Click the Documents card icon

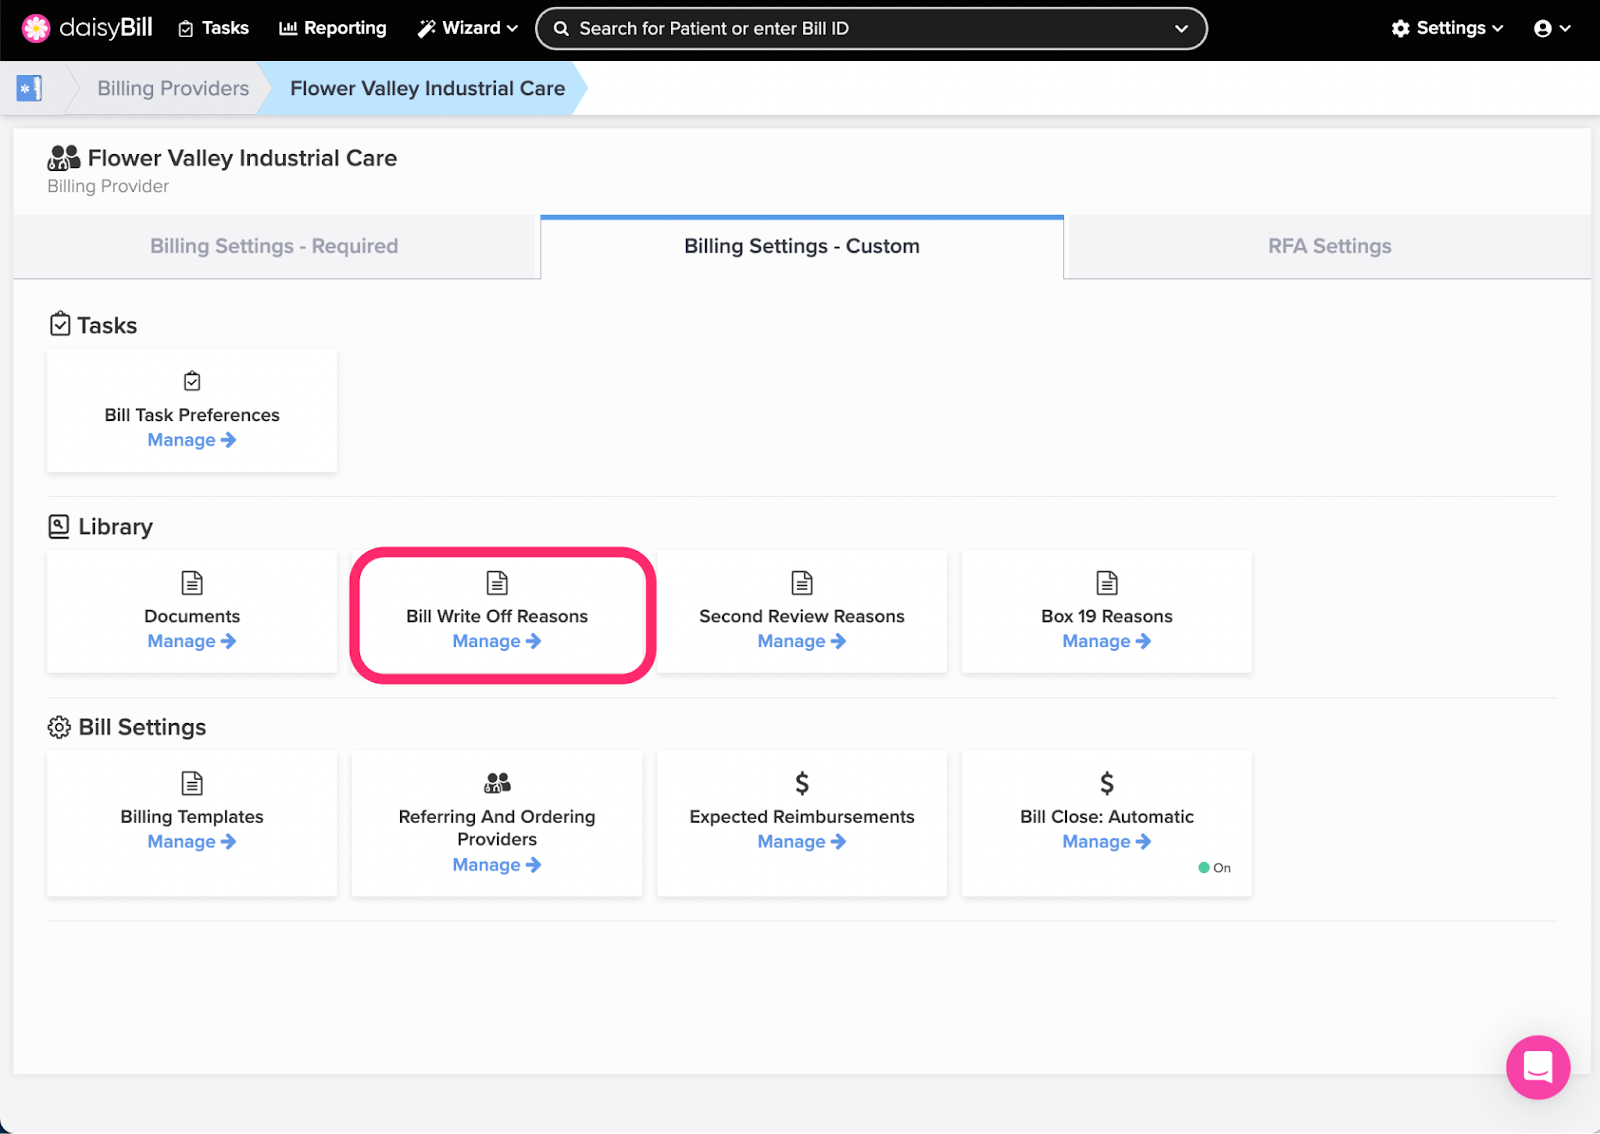click(x=192, y=582)
